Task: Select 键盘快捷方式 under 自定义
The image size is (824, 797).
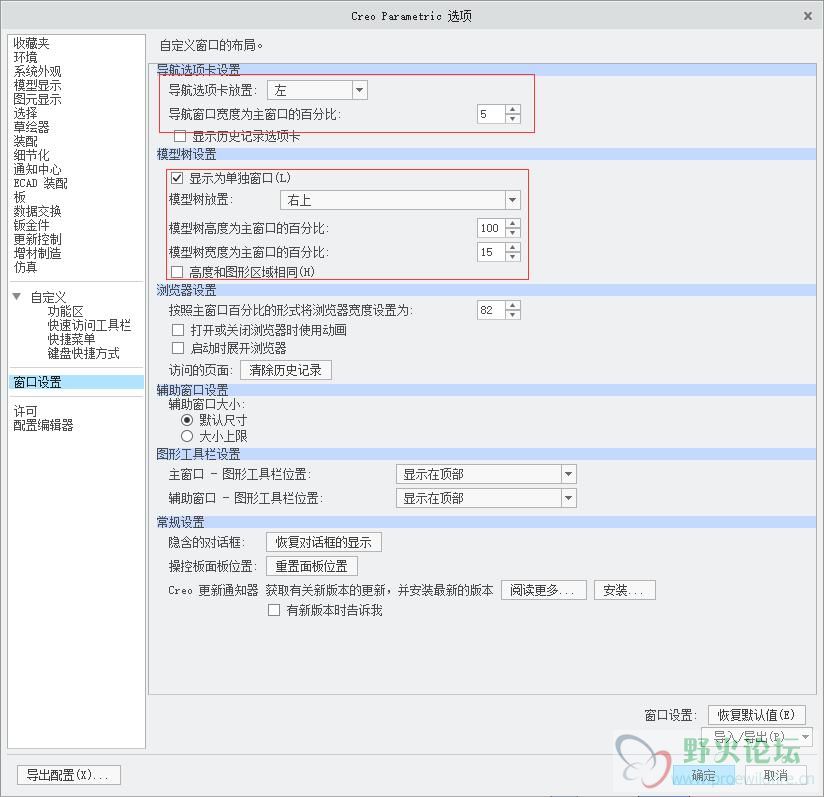Action: [x=83, y=353]
